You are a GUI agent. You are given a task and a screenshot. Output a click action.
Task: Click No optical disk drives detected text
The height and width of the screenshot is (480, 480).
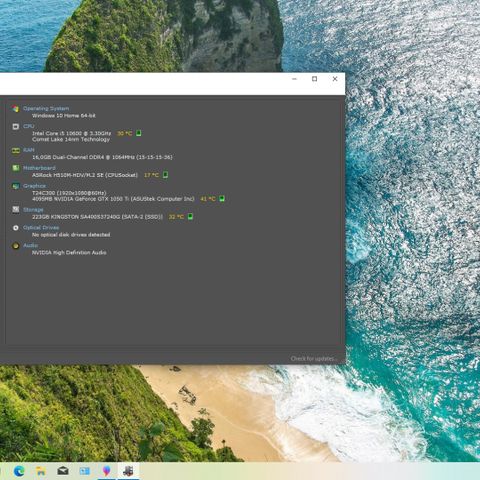(x=71, y=235)
